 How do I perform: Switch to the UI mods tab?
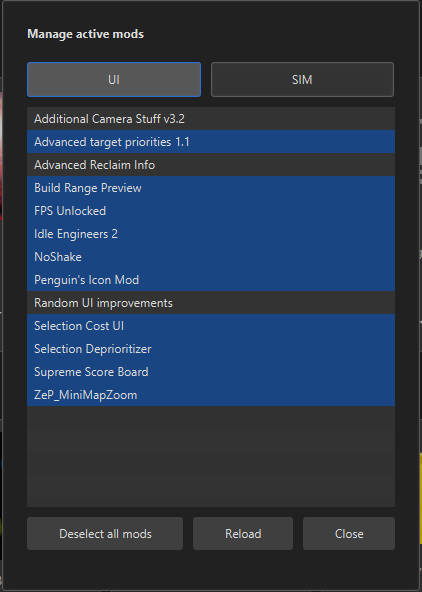pos(114,80)
